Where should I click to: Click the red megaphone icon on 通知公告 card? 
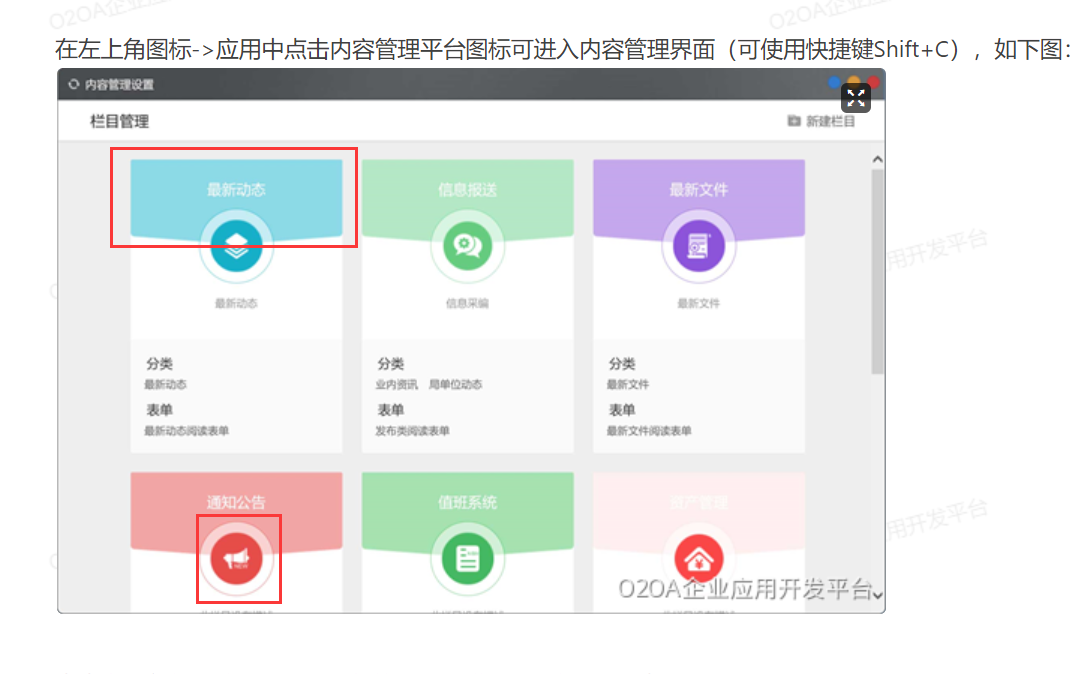tap(238, 559)
